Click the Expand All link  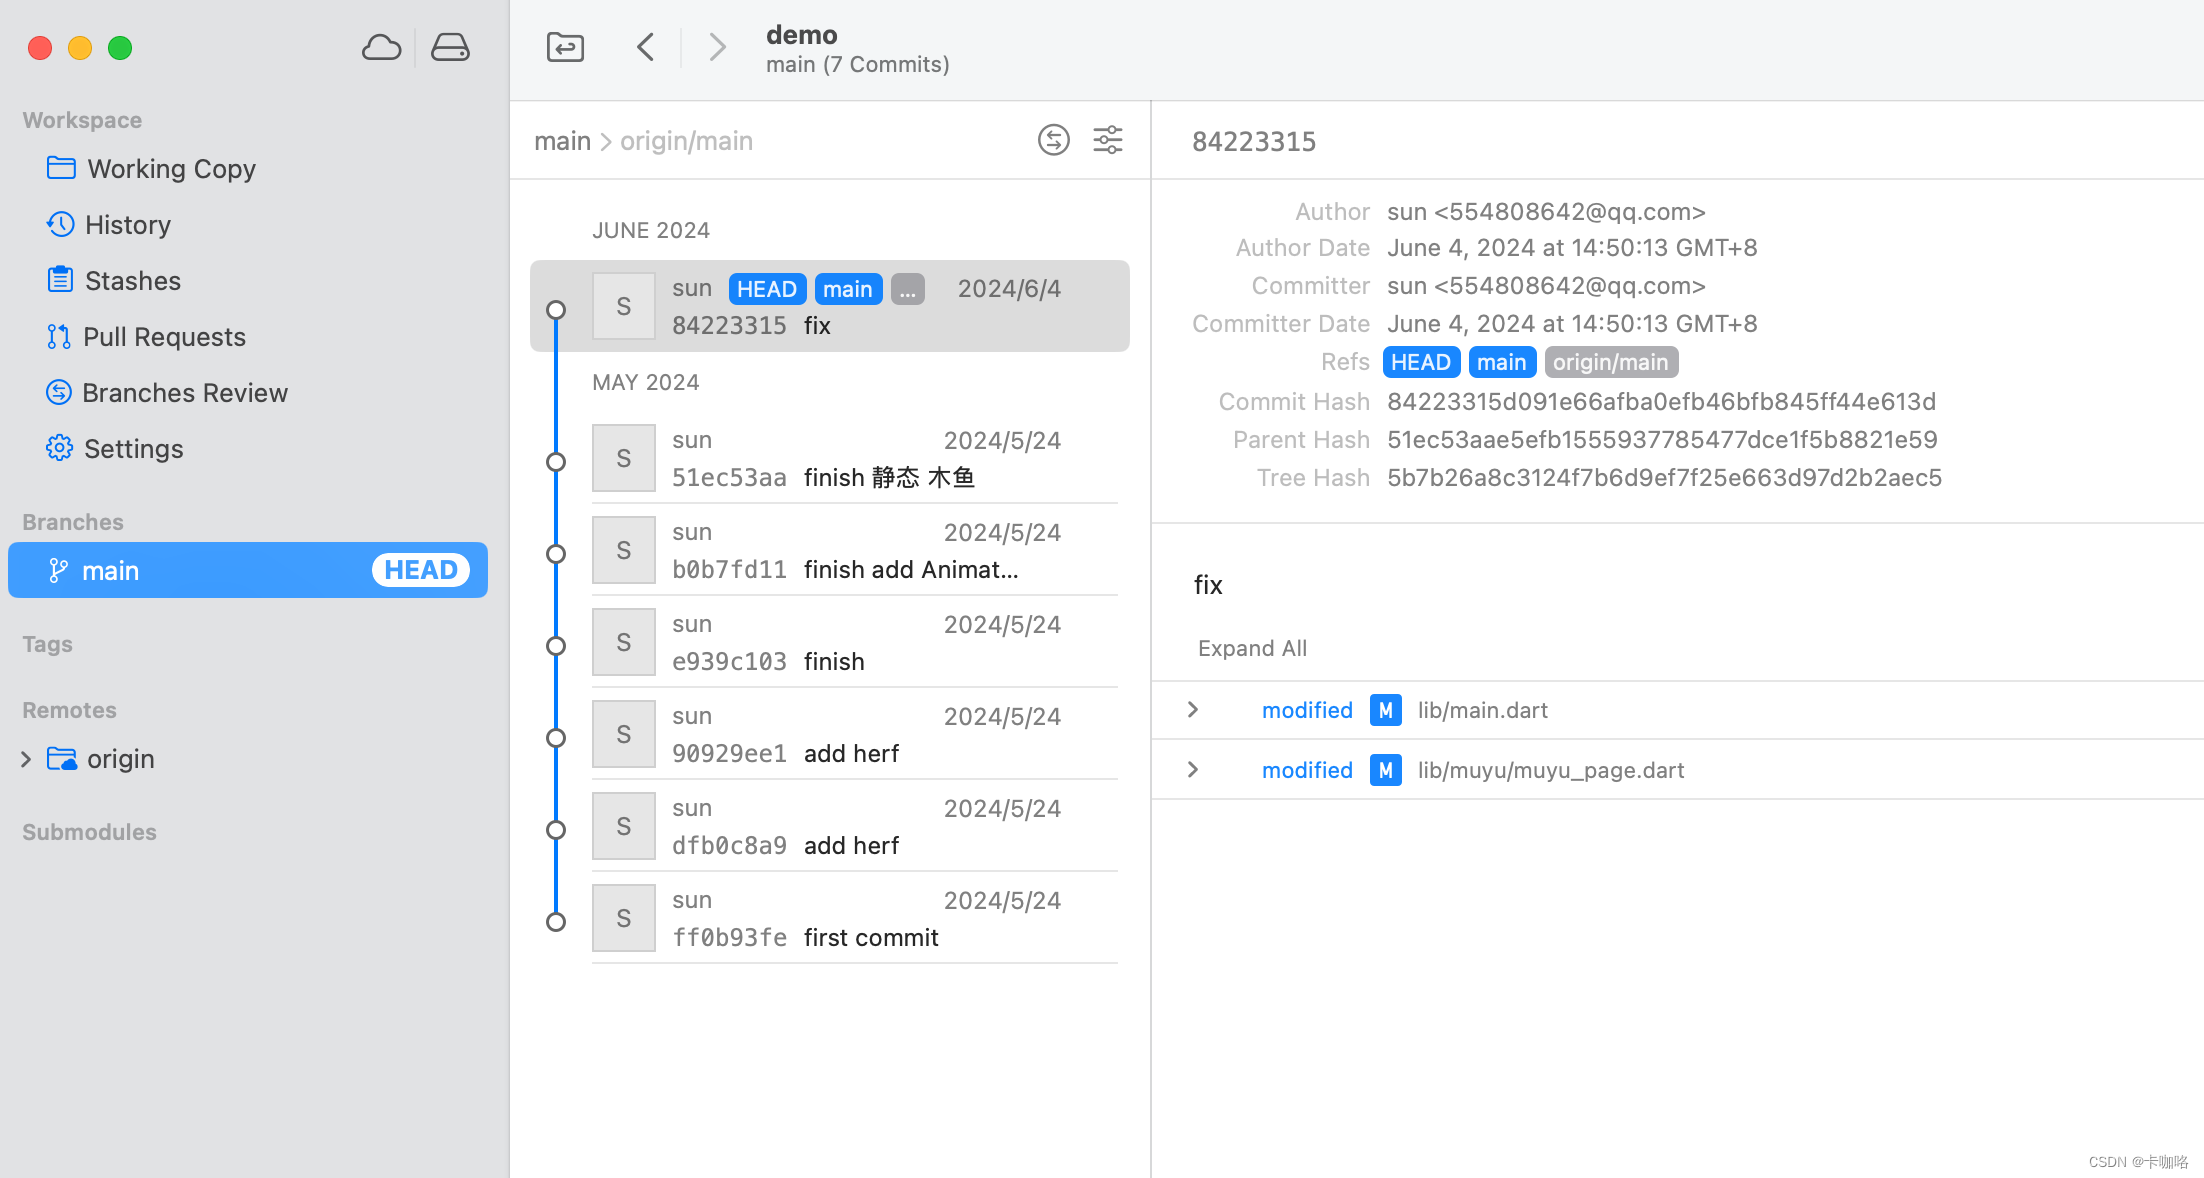[1251, 648]
